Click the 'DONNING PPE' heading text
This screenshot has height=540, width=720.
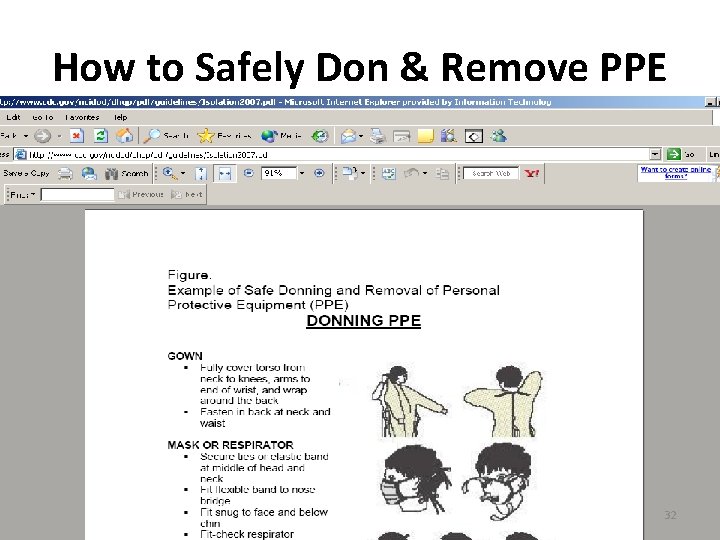click(x=364, y=321)
